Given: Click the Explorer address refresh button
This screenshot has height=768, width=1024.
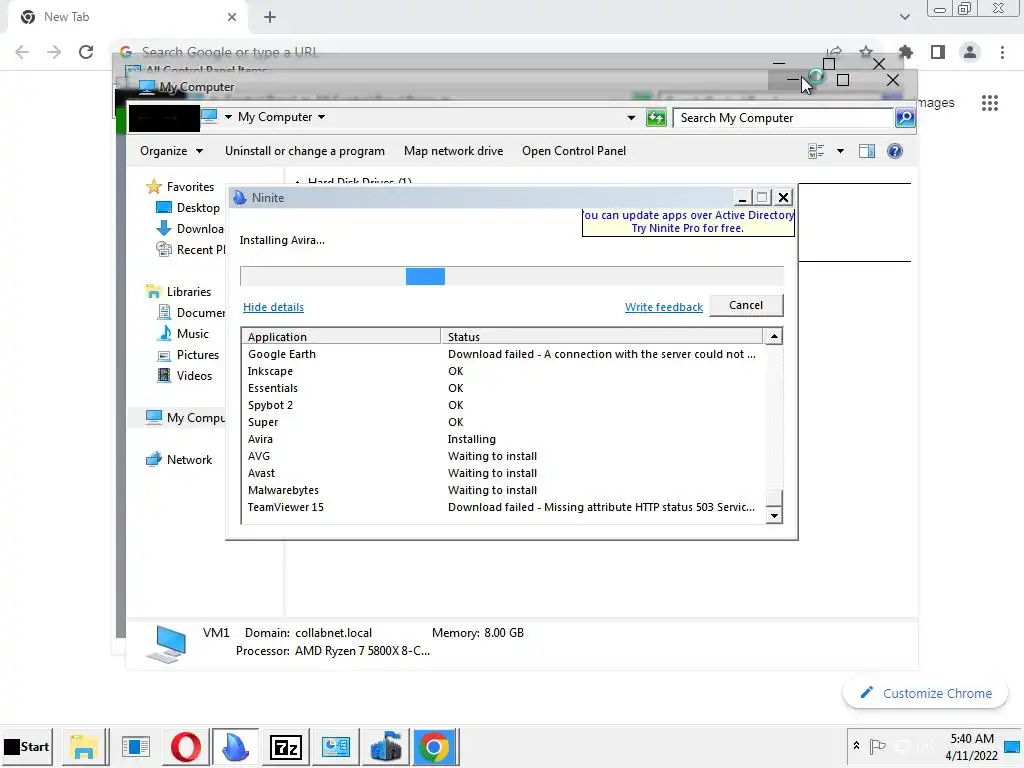Looking at the screenshot, I should click(x=656, y=118).
